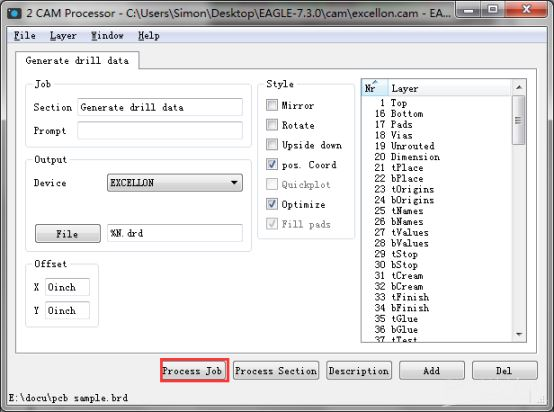Select layer 36 bGlue
This screenshot has height=412, width=554.
(x=437, y=329)
